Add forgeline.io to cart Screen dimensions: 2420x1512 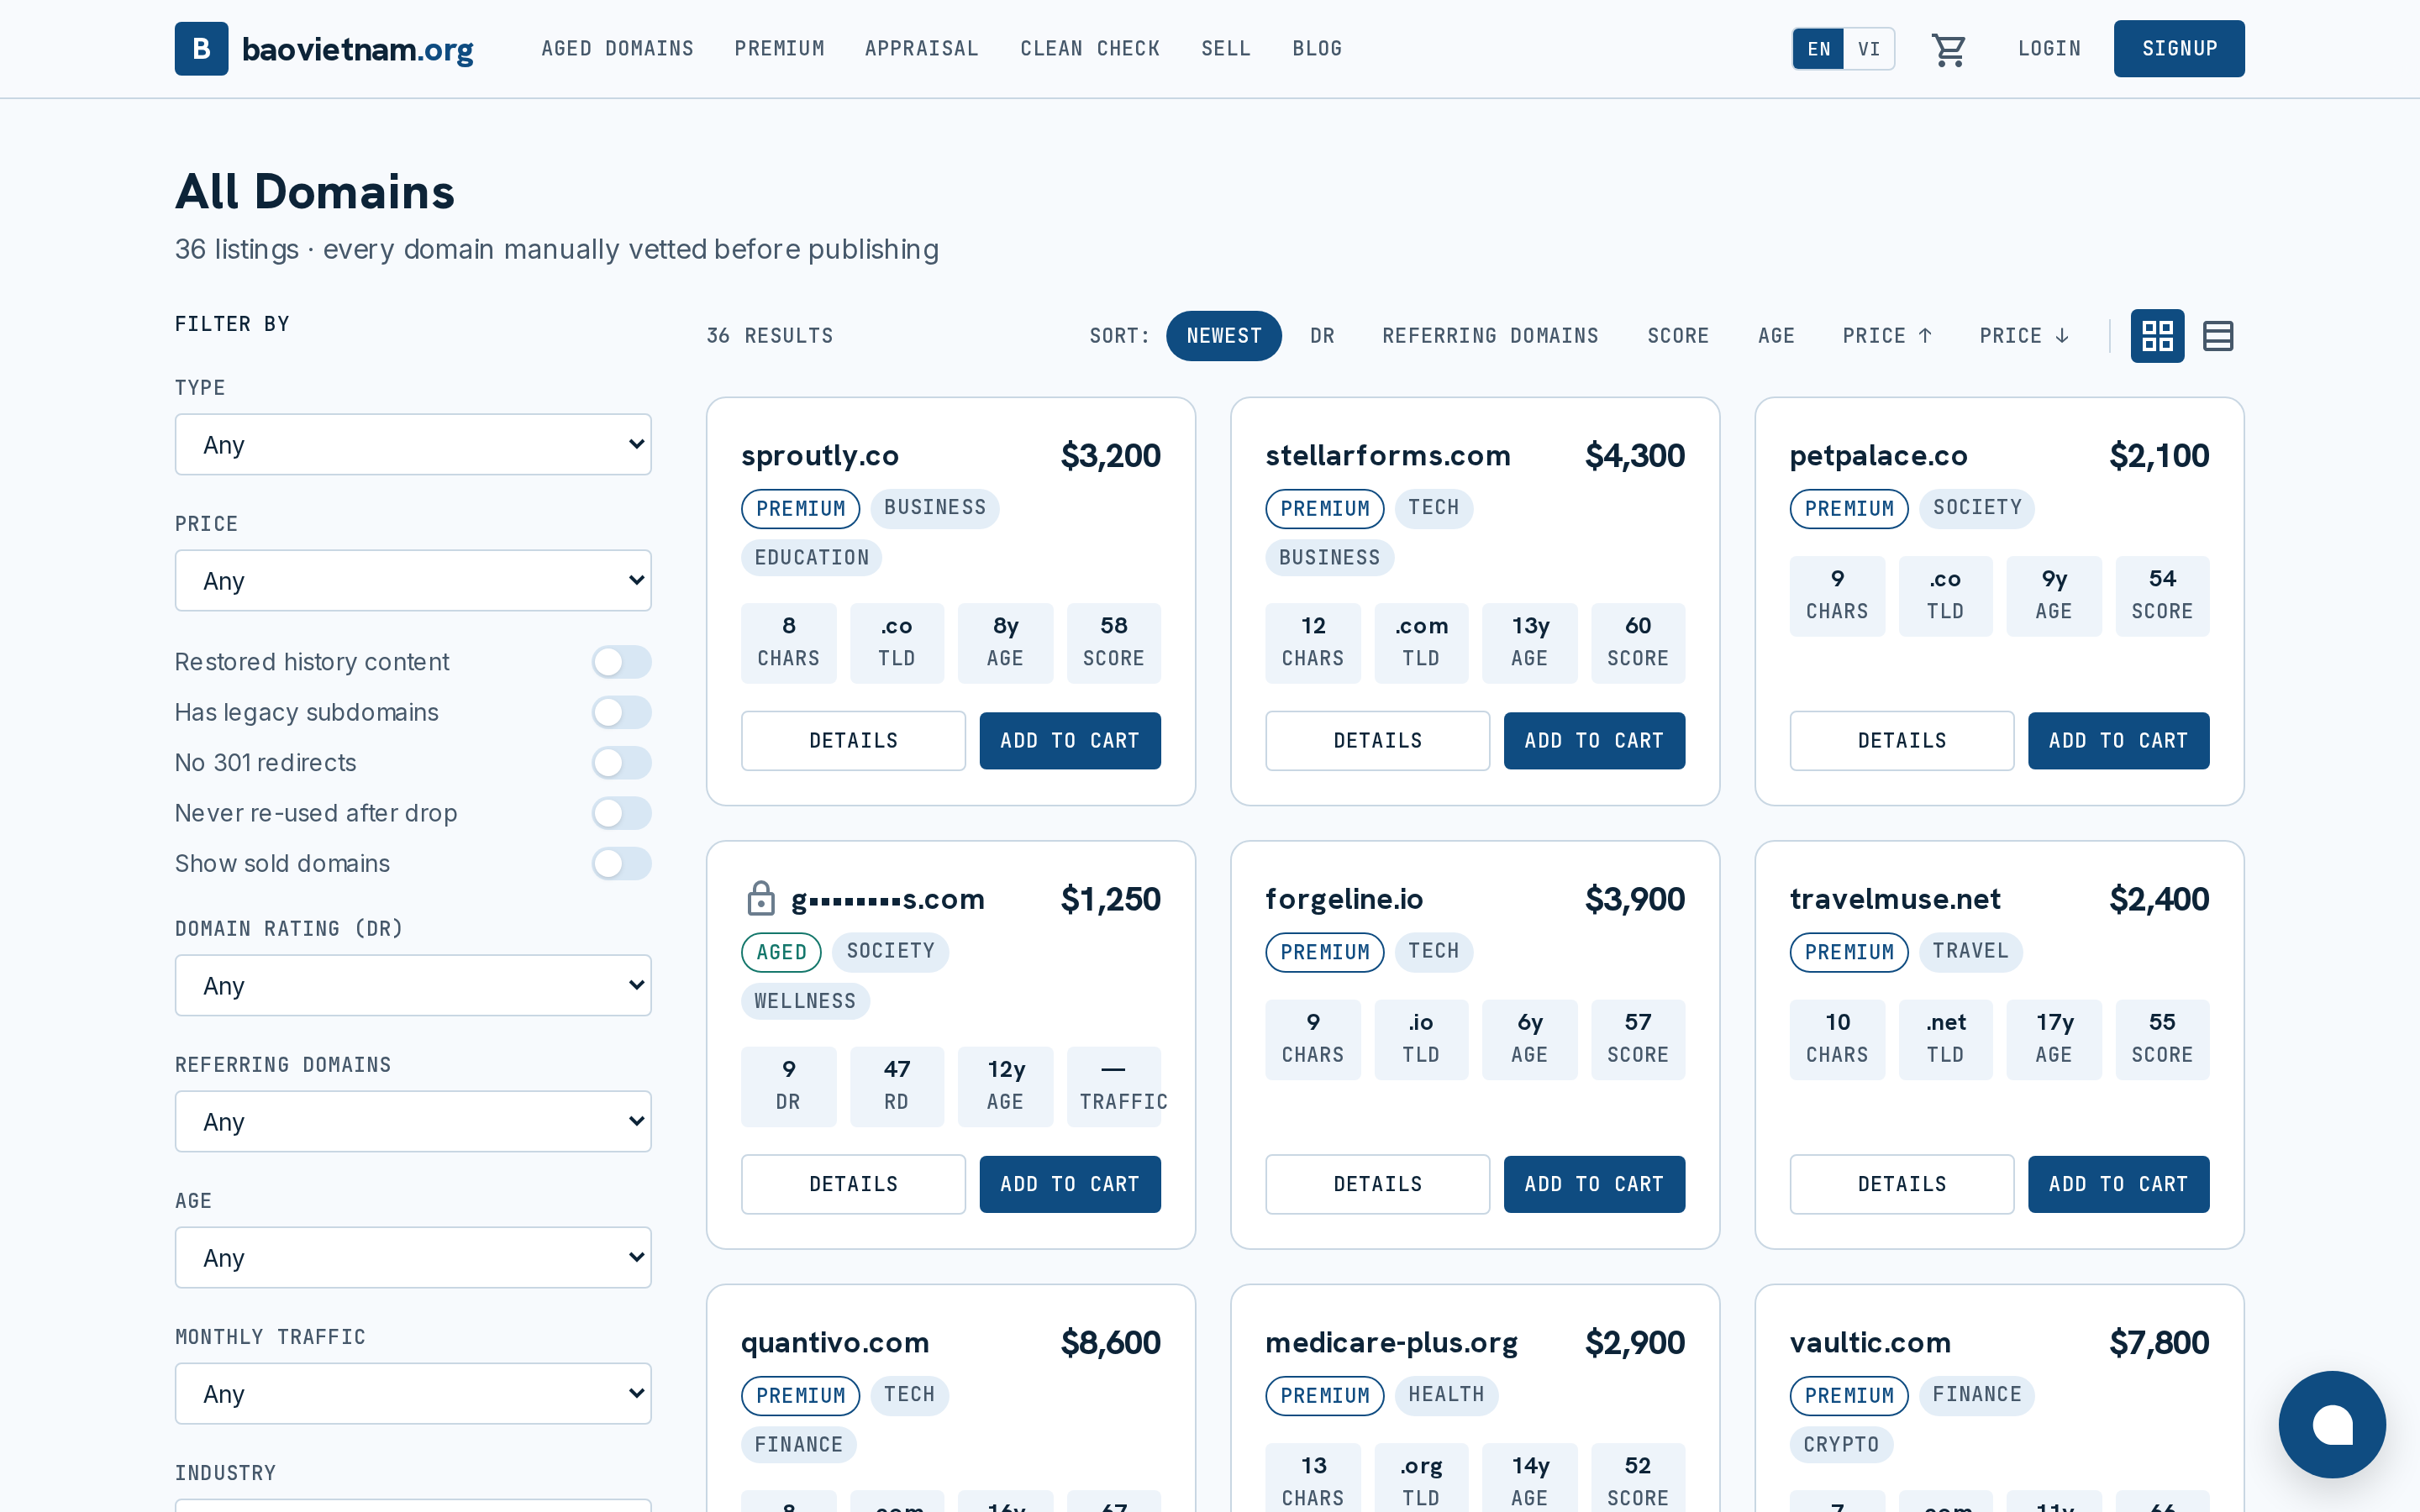(x=1594, y=1185)
